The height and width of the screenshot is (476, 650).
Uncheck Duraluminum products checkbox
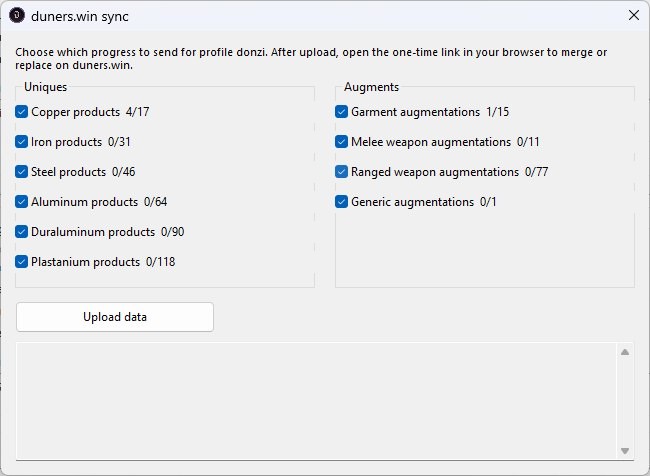[21, 231]
